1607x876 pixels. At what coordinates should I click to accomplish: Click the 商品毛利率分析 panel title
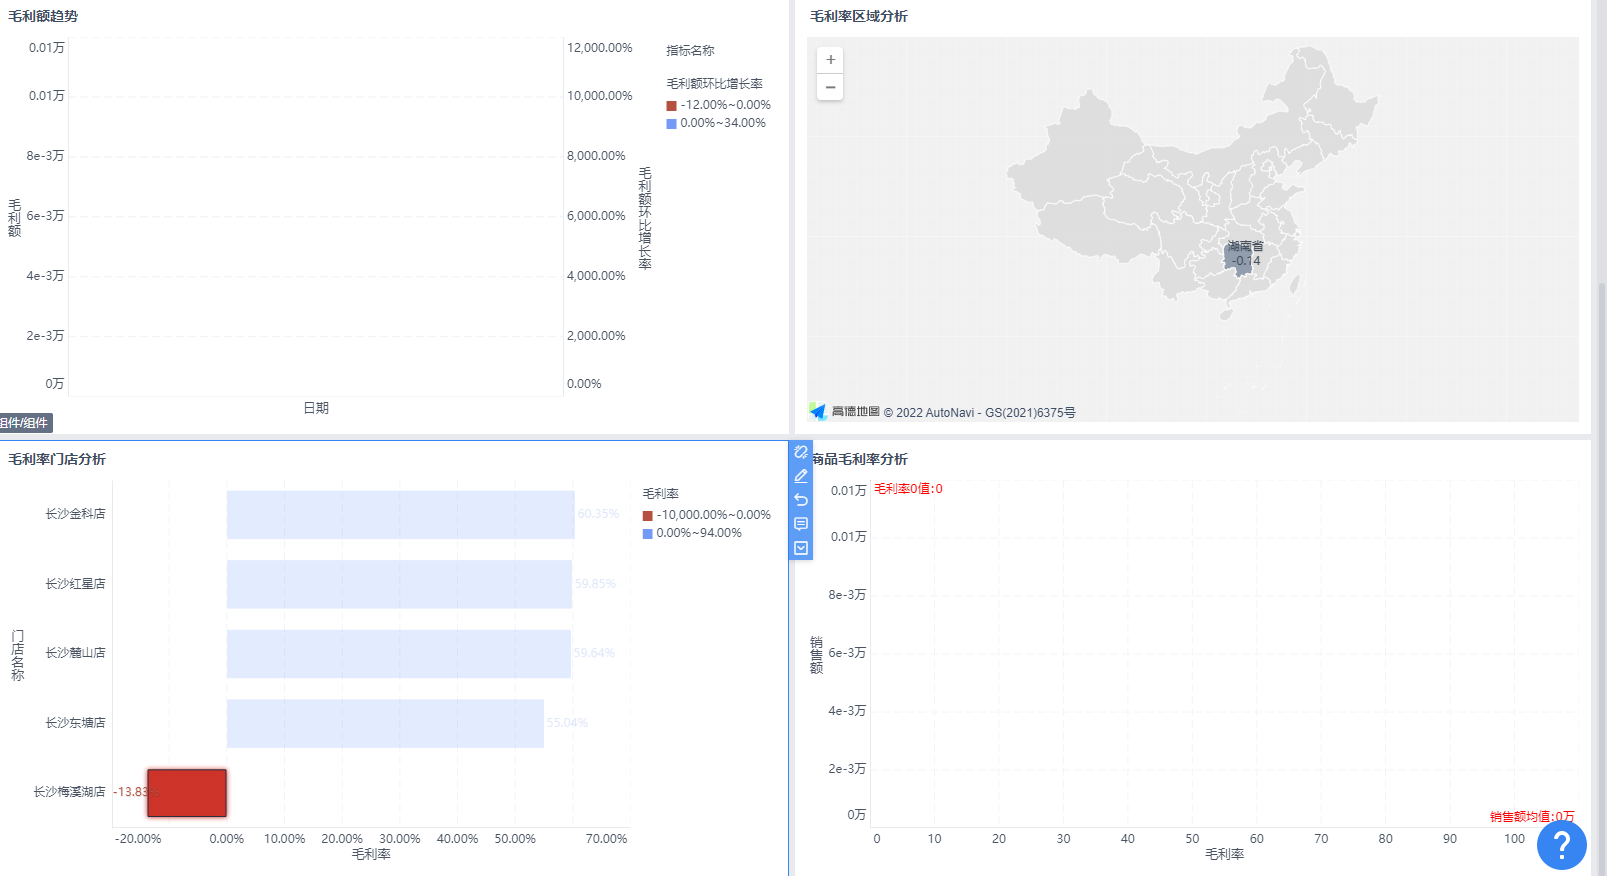(860, 459)
